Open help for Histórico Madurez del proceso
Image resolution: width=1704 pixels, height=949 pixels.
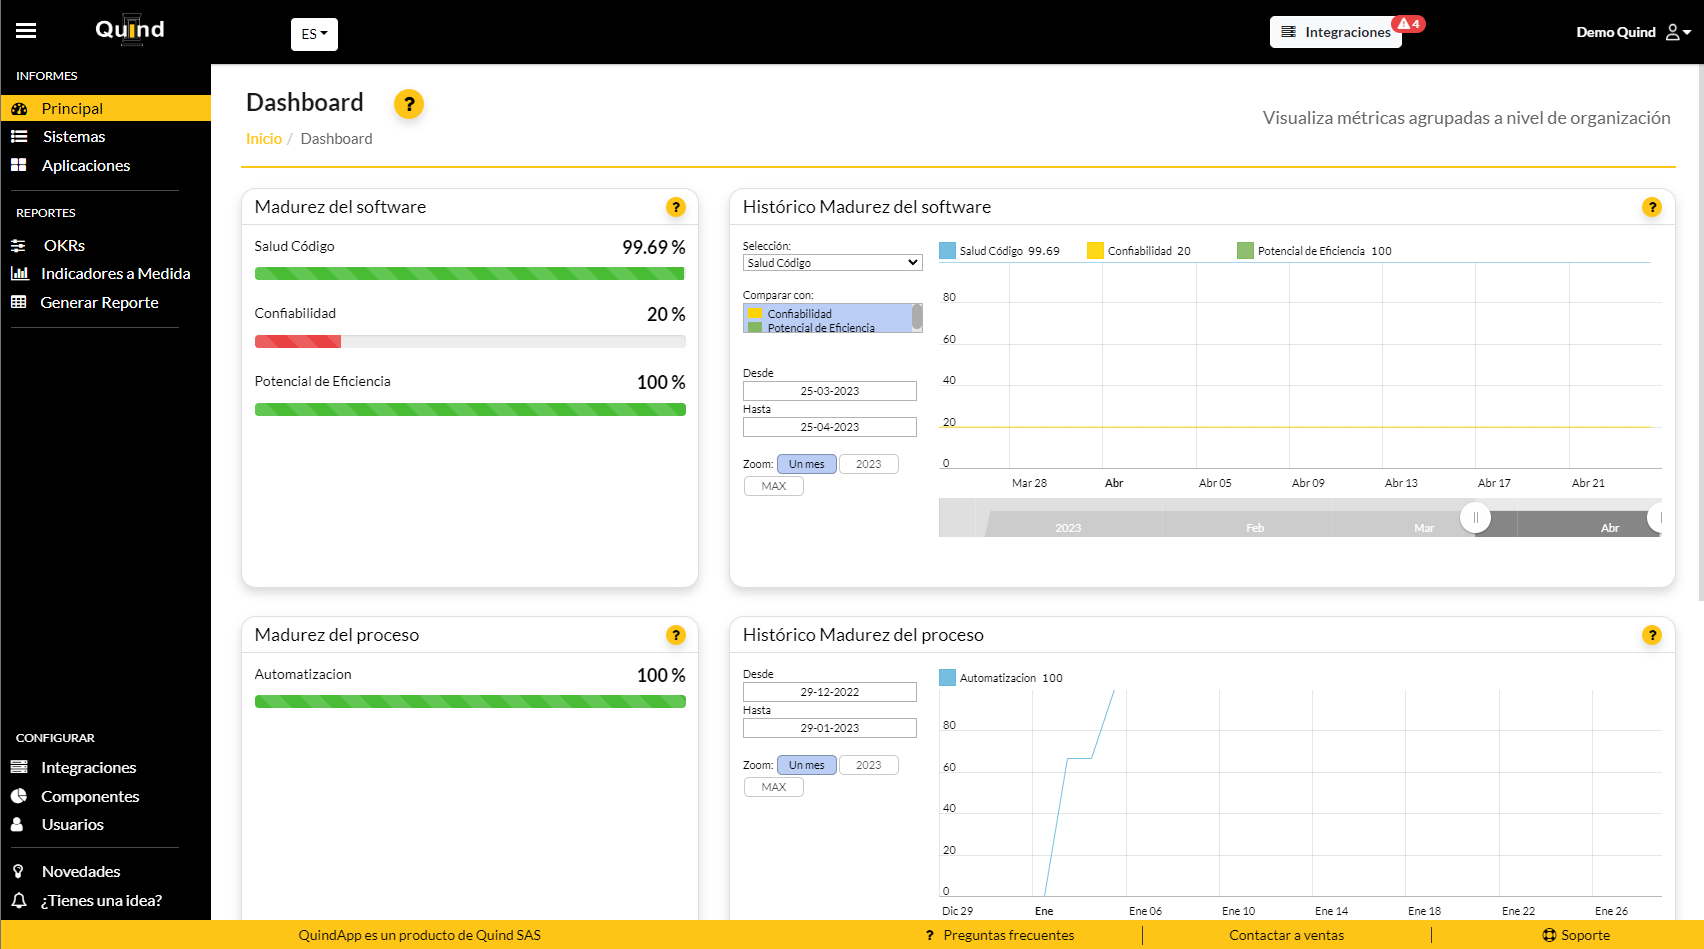(1652, 635)
